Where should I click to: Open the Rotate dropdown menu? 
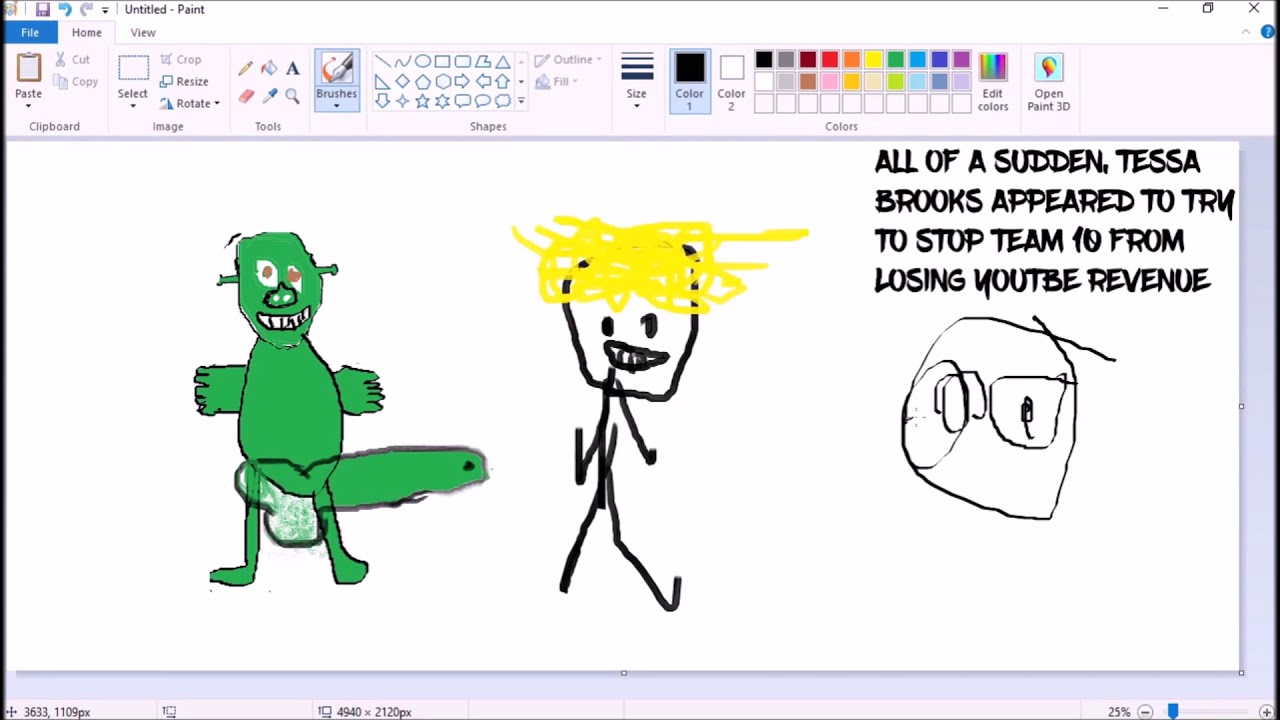click(x=190, y=104)
